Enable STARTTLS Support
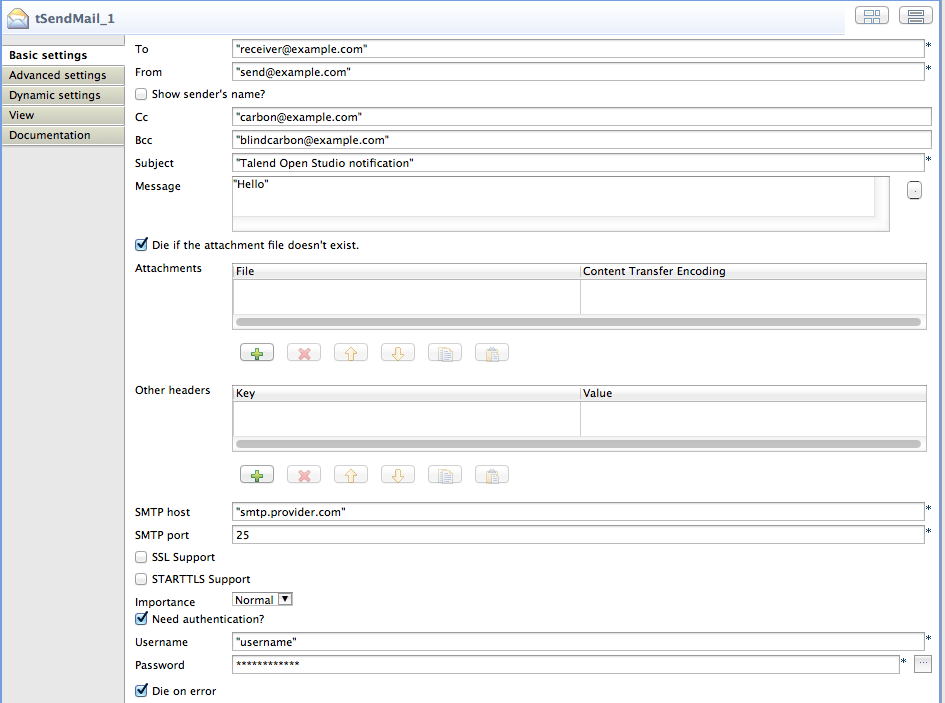Screen dimensions: 945x703 pyautogui.click(x=141, y=579)
